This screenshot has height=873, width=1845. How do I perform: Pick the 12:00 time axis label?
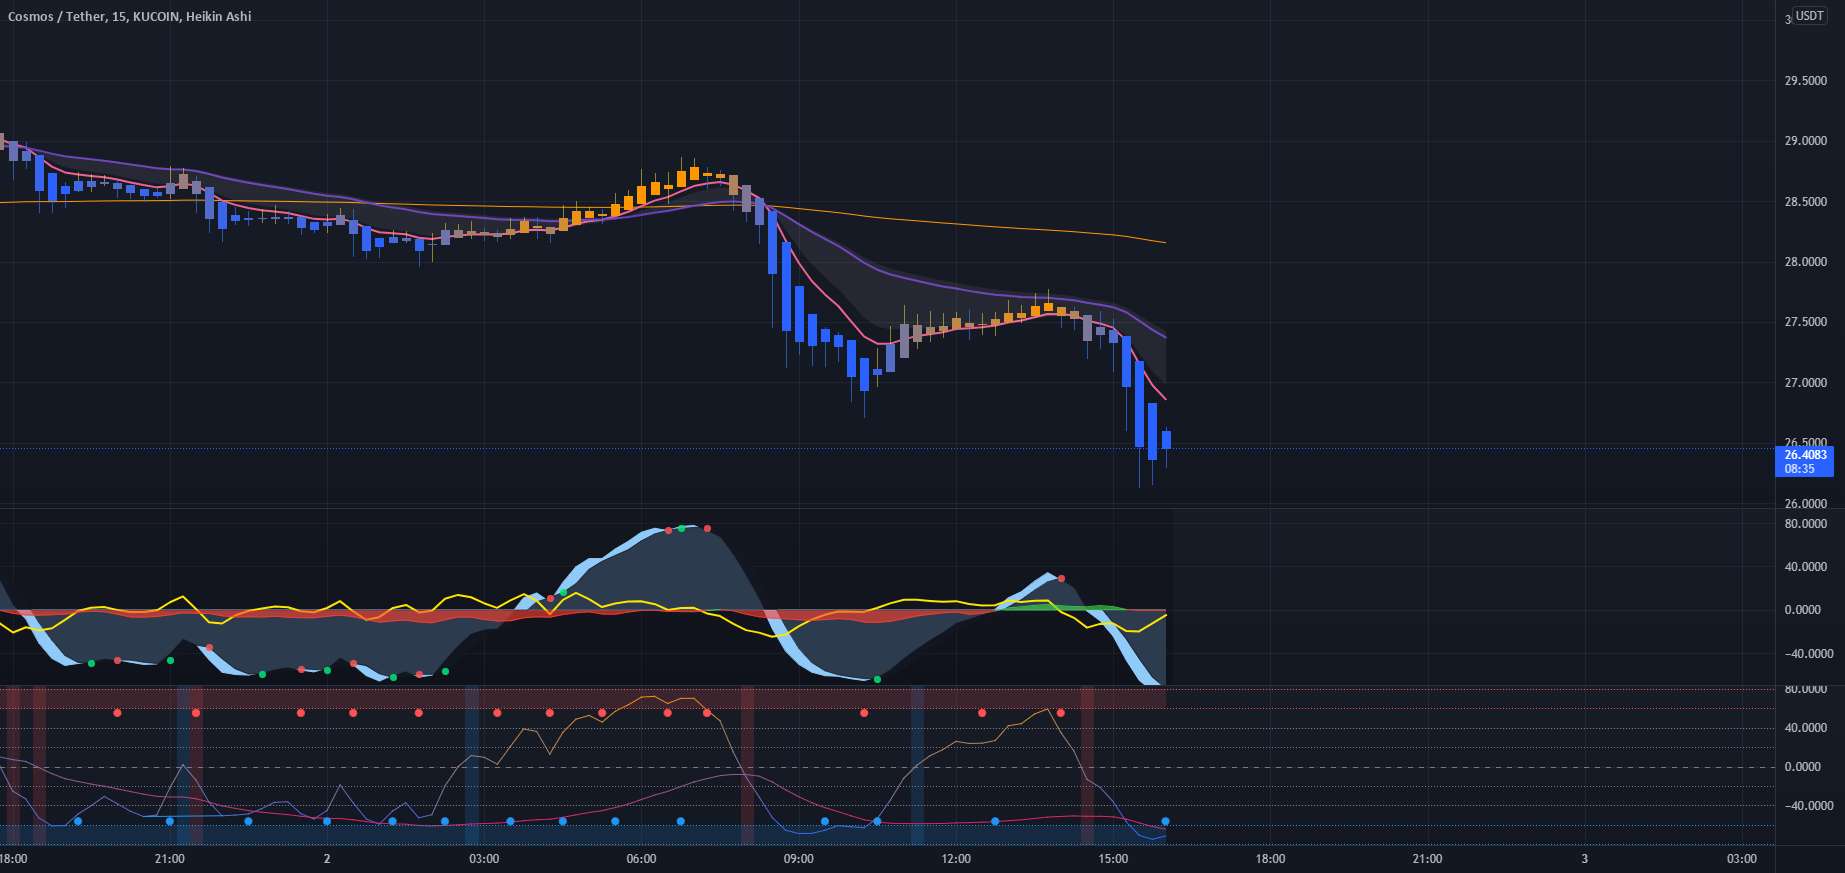coord(956,859)
